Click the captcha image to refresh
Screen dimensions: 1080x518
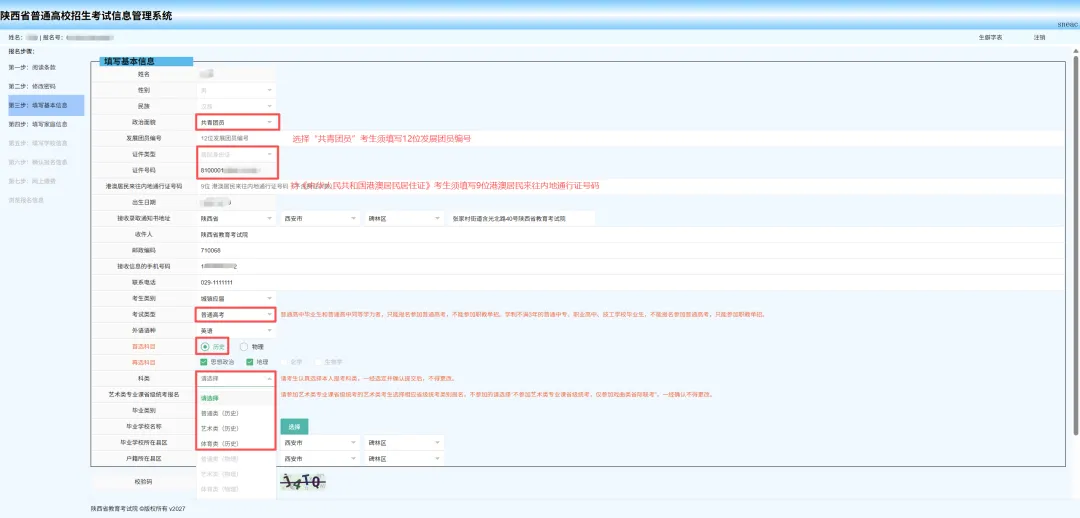(303, 482)
